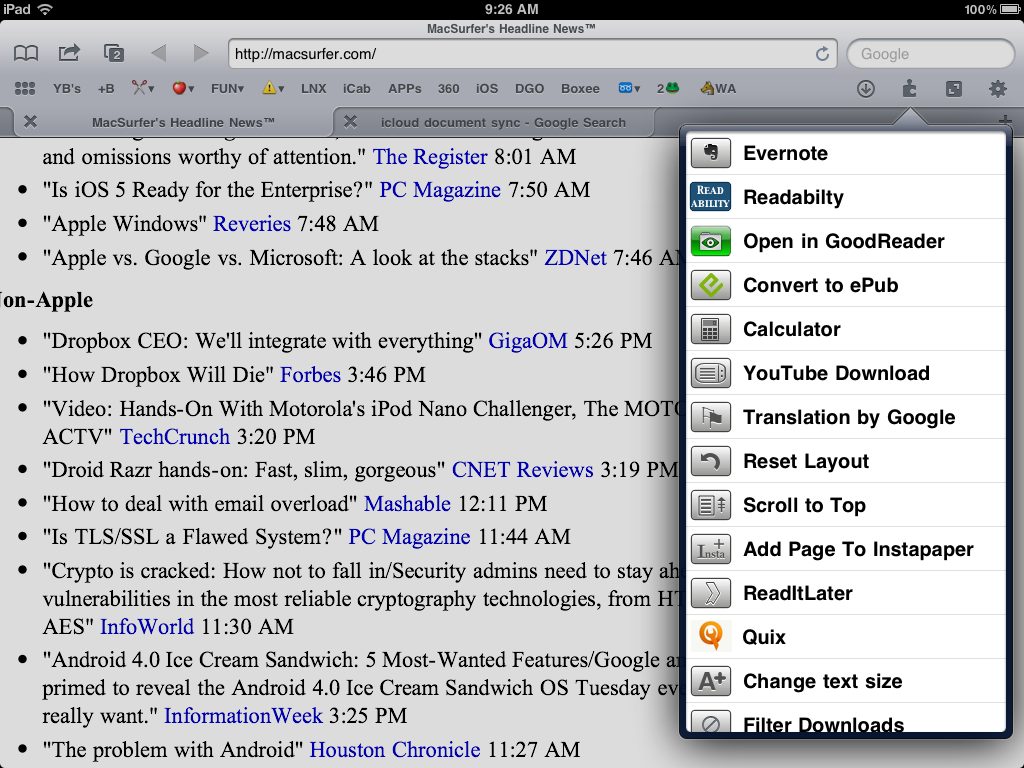Select Evernote from the module menu

846,153
